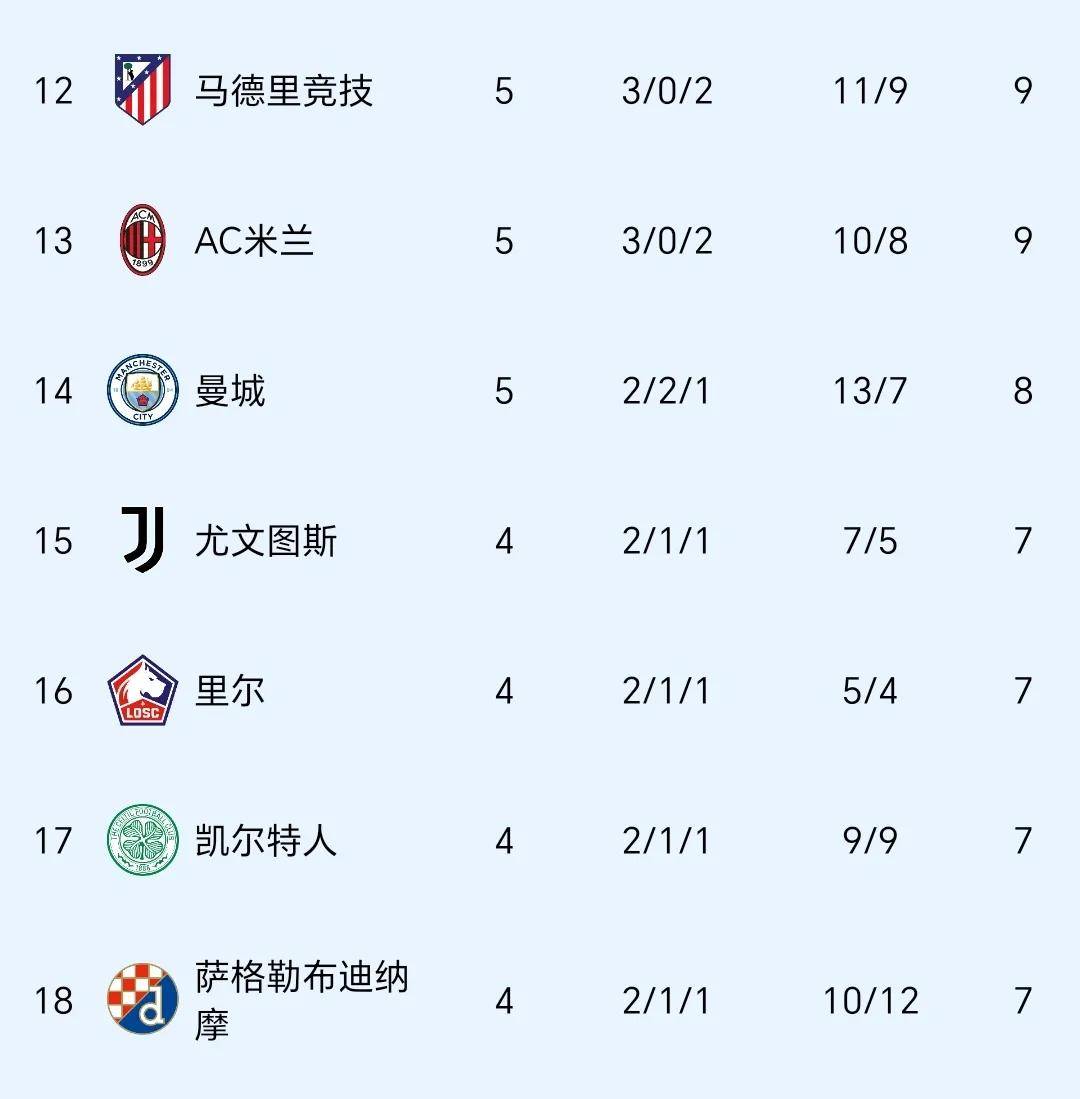This screenshot has width=1080, height=1099.
Task: Click the Lille LOSC club crest
Action: pos(143,690)
